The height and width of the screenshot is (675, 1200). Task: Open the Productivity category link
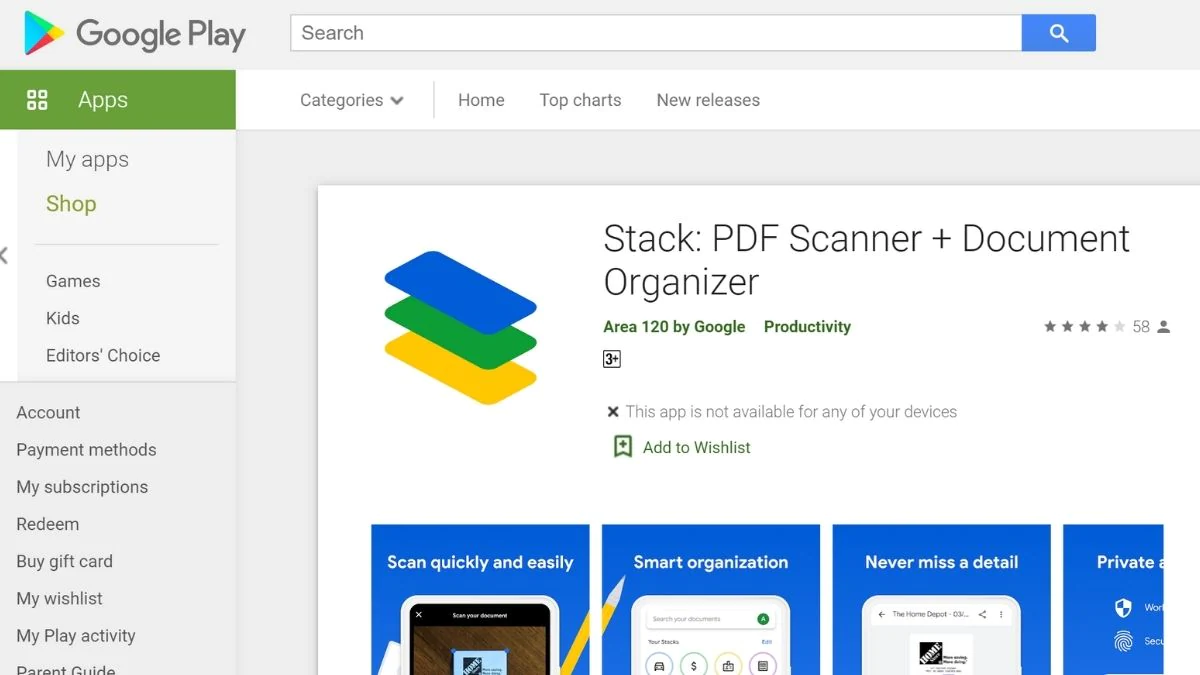pos(807,327)
